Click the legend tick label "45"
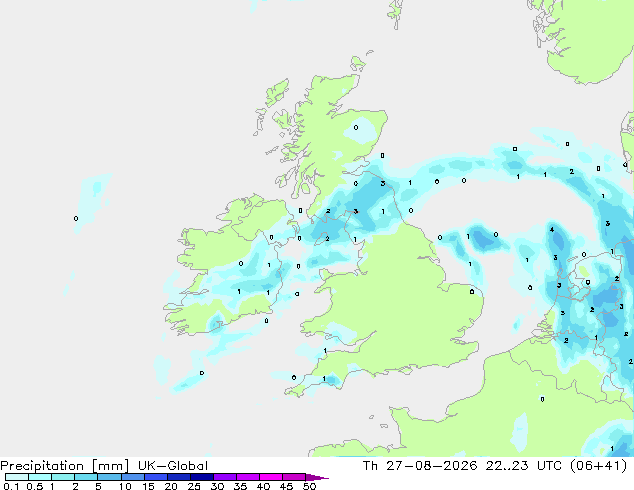The image size is (634, 490). pyautogui.click(x=286, y=486)
